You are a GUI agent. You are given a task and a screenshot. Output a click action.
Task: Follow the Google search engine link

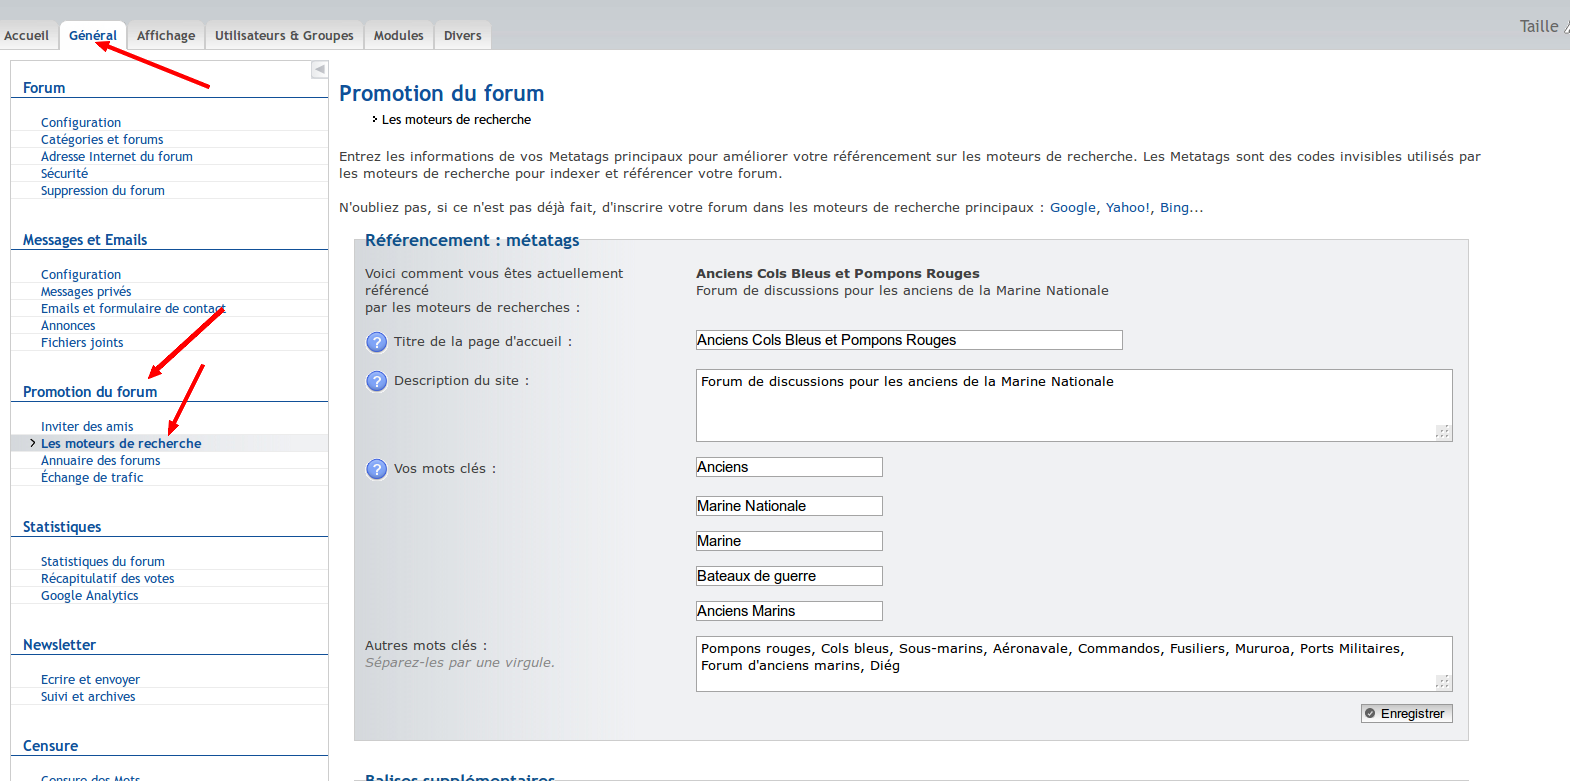coord(1073,208)
